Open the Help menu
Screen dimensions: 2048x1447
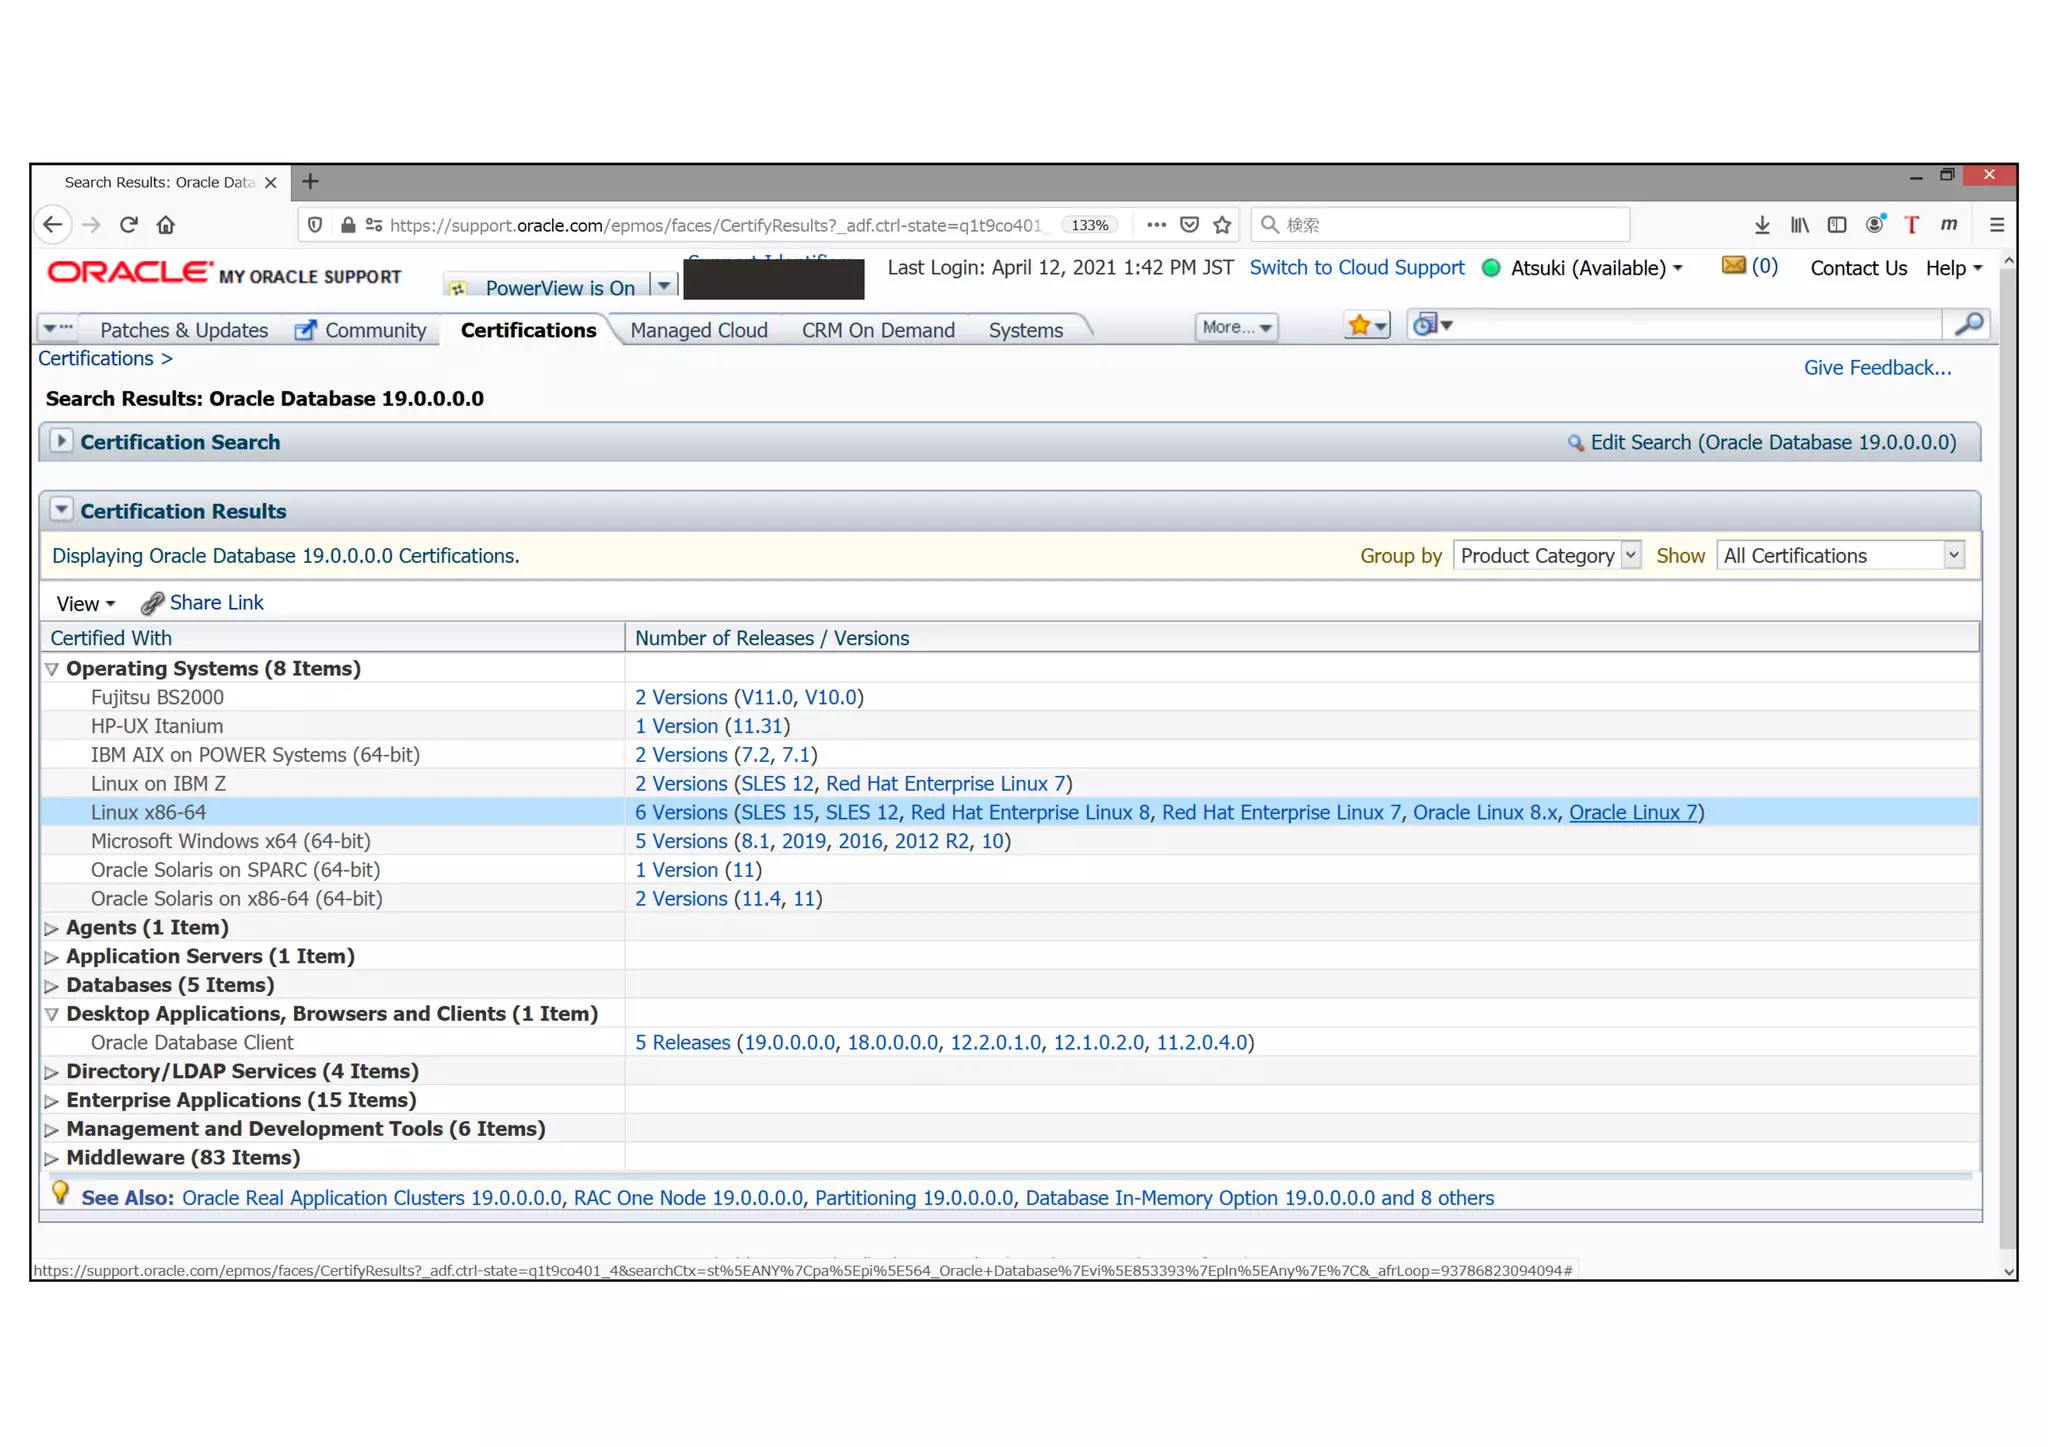(x=1954, y=268)
